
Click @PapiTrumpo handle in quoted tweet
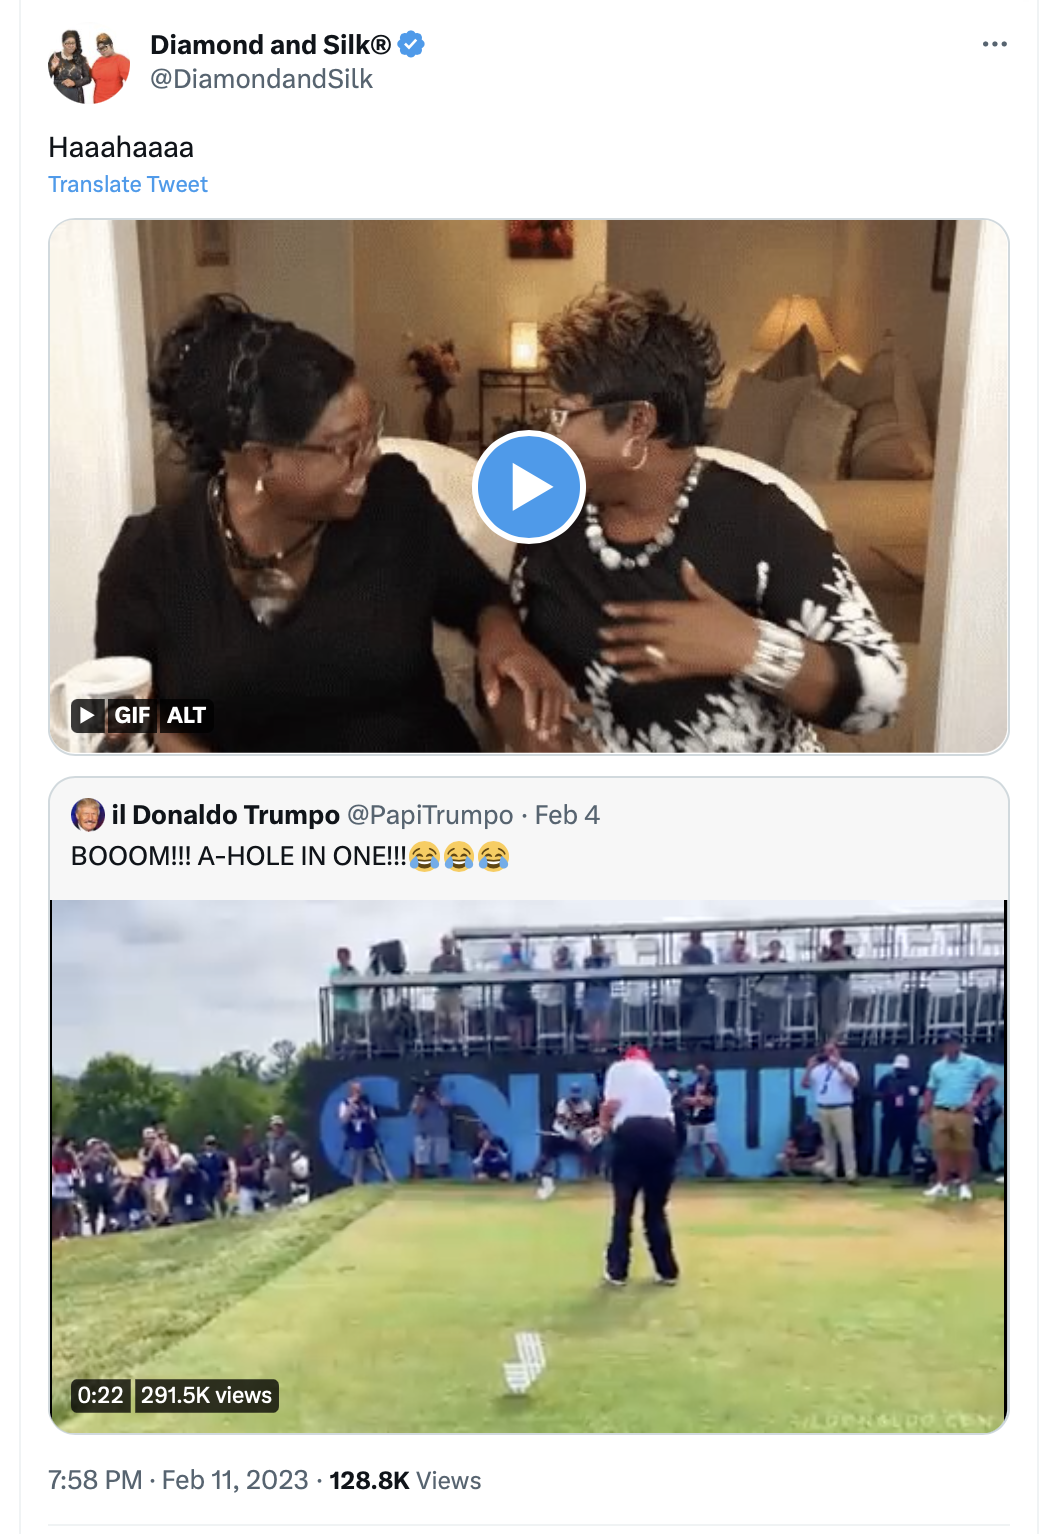pyautogui.click(x=430, y=815)
